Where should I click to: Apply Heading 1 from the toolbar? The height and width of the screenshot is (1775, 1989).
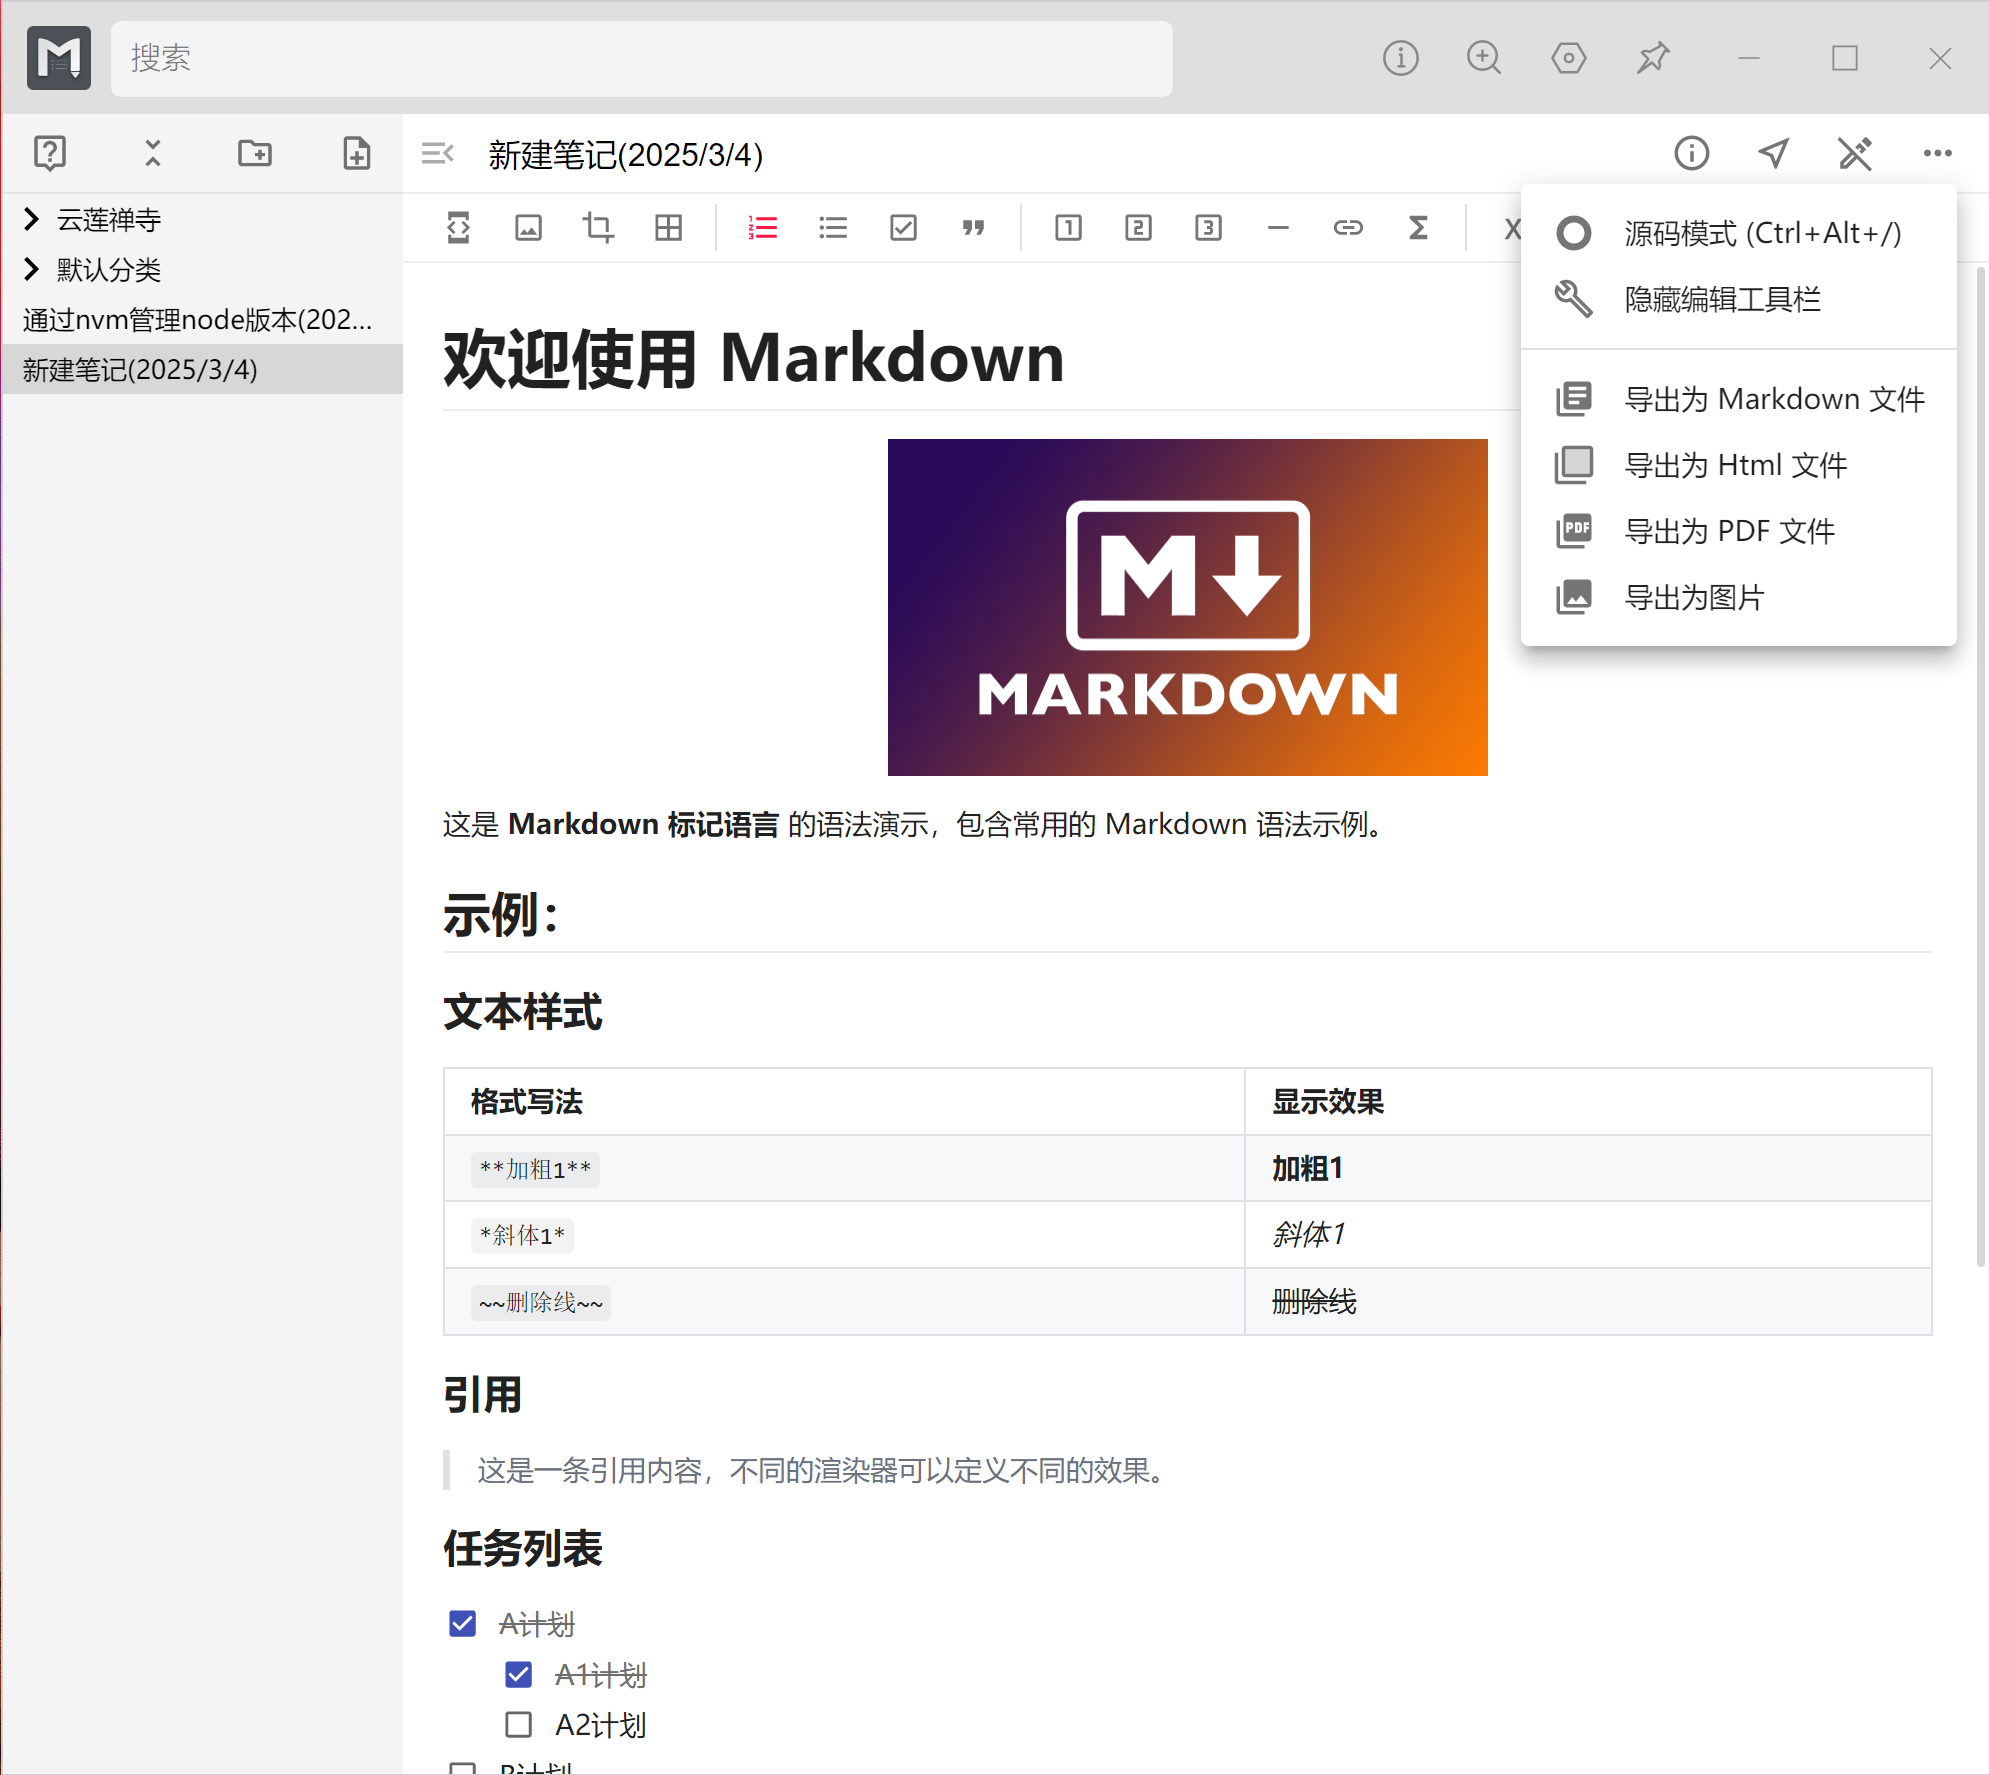pyautogui.click(x=1068, y=228)
